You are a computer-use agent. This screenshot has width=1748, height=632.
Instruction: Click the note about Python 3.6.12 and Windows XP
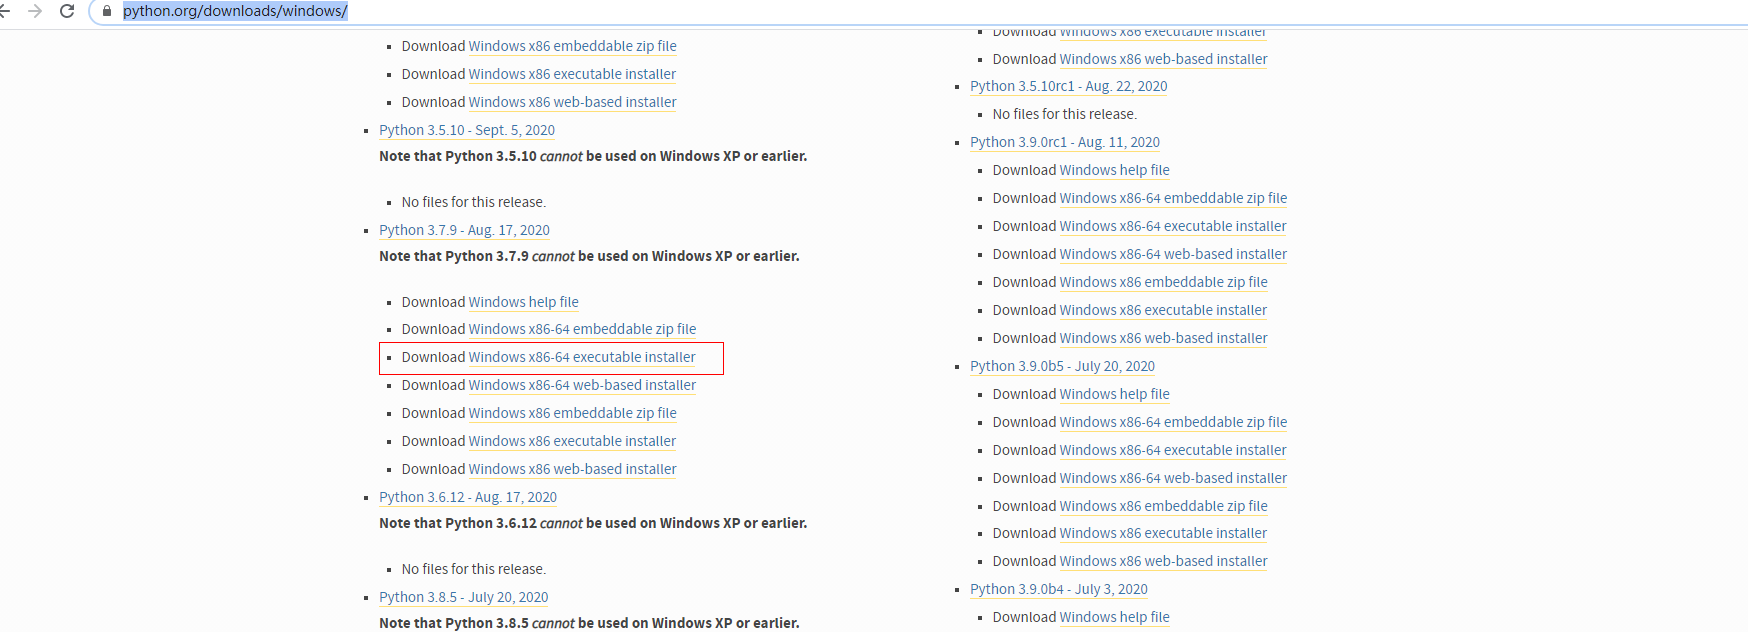(593, 523)
